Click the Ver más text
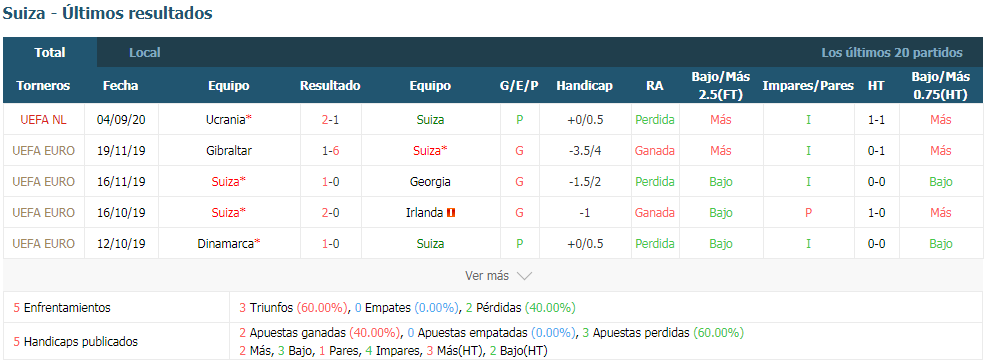This screenshot has height=363, width=991. [x=487, y=276]
